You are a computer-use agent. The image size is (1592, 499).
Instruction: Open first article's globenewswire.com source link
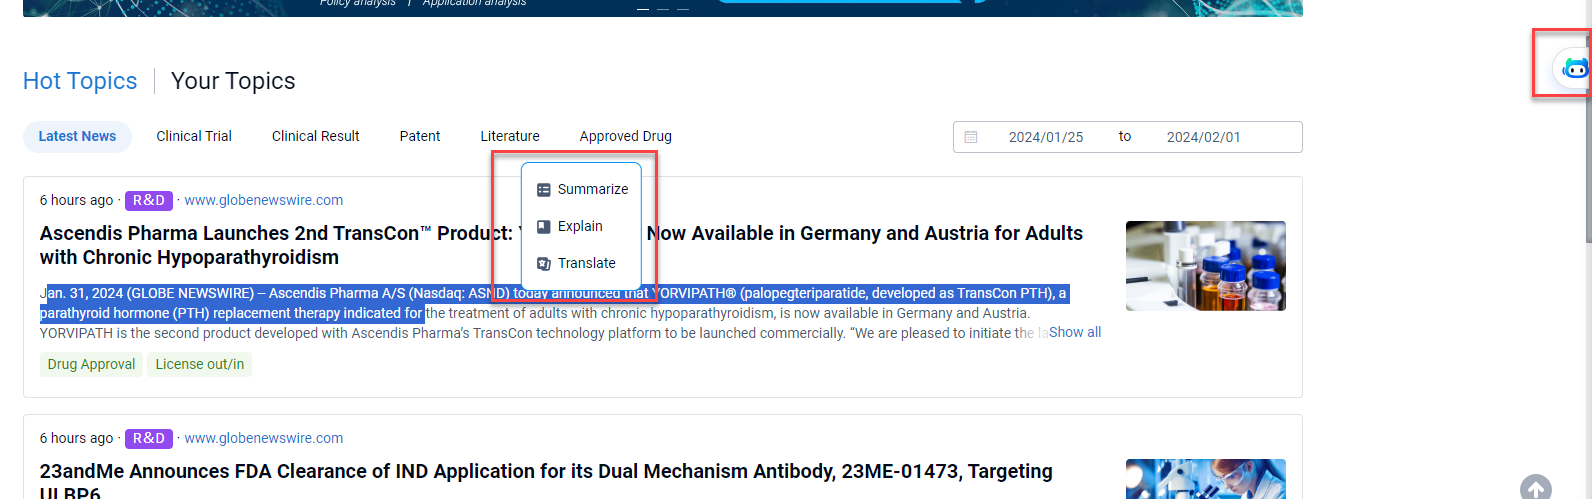point(263,200)
